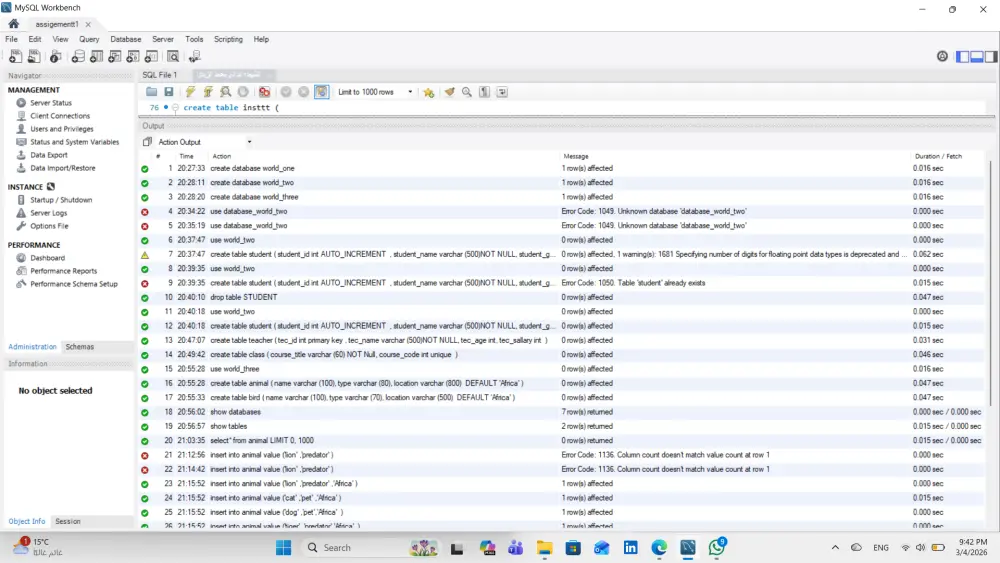Viewport: 1000px width, 563px height.
Task: Rollback transaction icon
Action: [304, 92]
